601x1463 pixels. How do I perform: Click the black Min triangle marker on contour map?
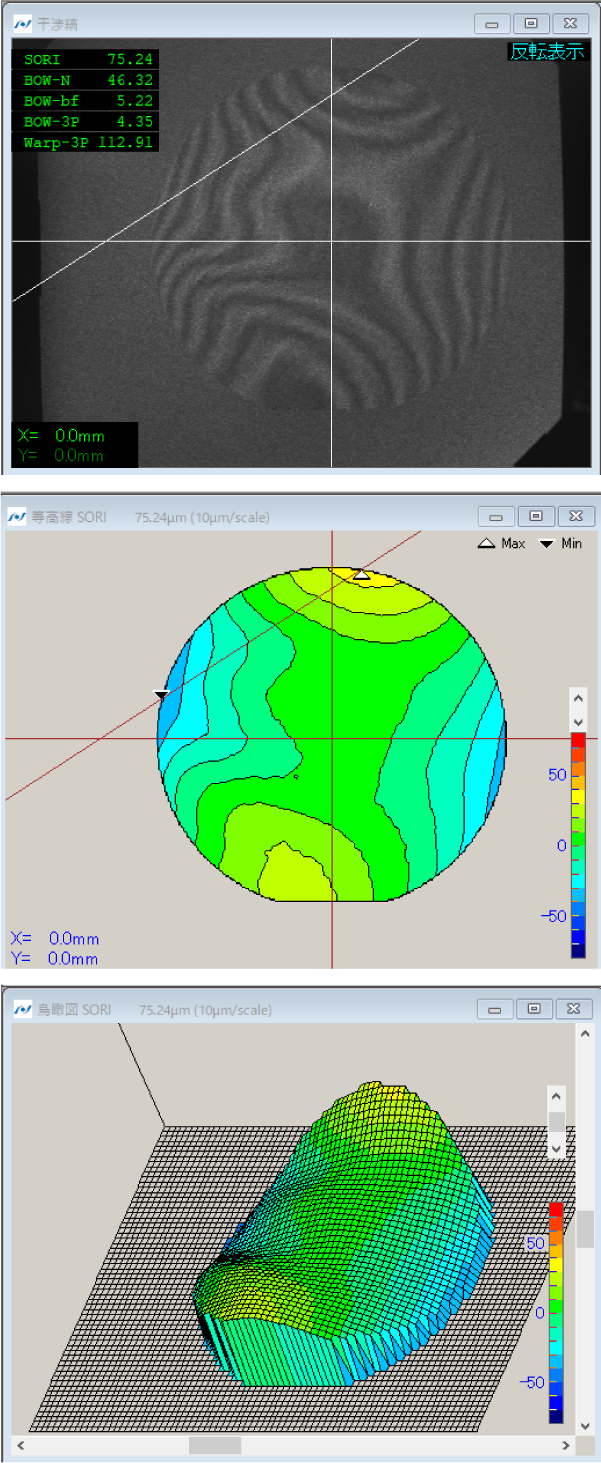[x=161, y=694]
